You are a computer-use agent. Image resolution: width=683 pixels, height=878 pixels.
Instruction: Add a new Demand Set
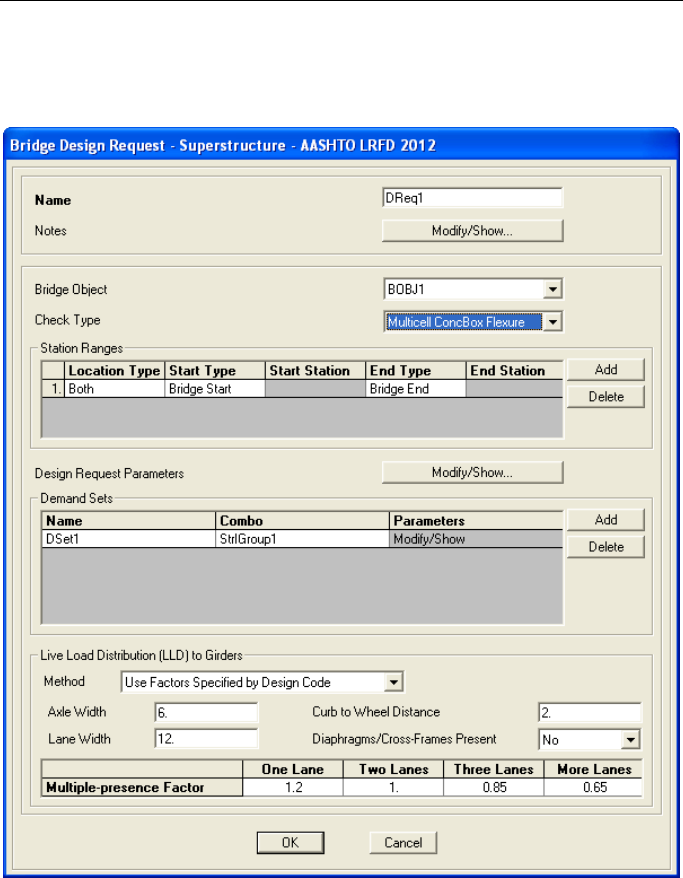606,520
